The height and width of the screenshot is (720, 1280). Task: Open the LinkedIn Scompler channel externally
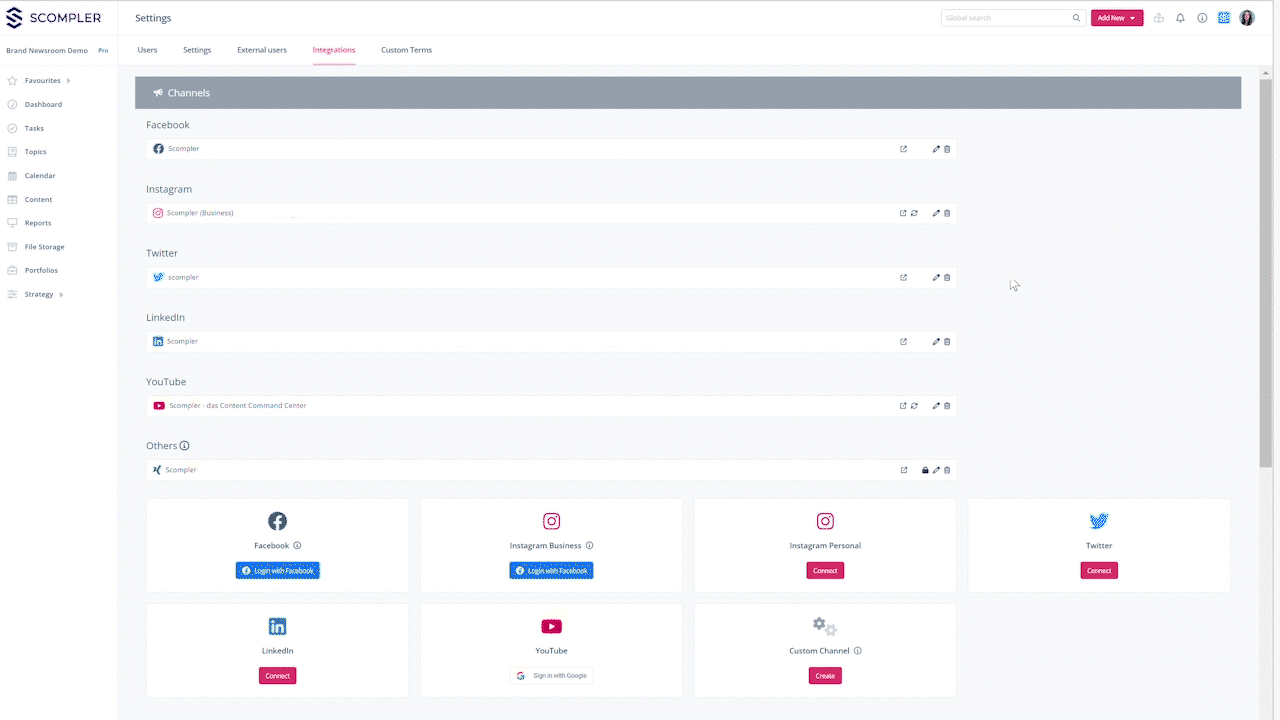(903, 341)
